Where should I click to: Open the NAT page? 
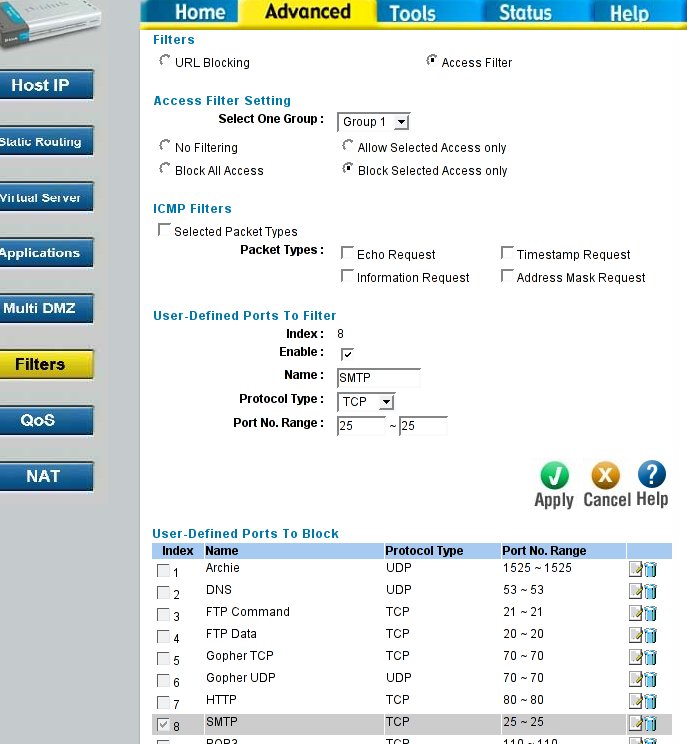[x=46, y=476]
